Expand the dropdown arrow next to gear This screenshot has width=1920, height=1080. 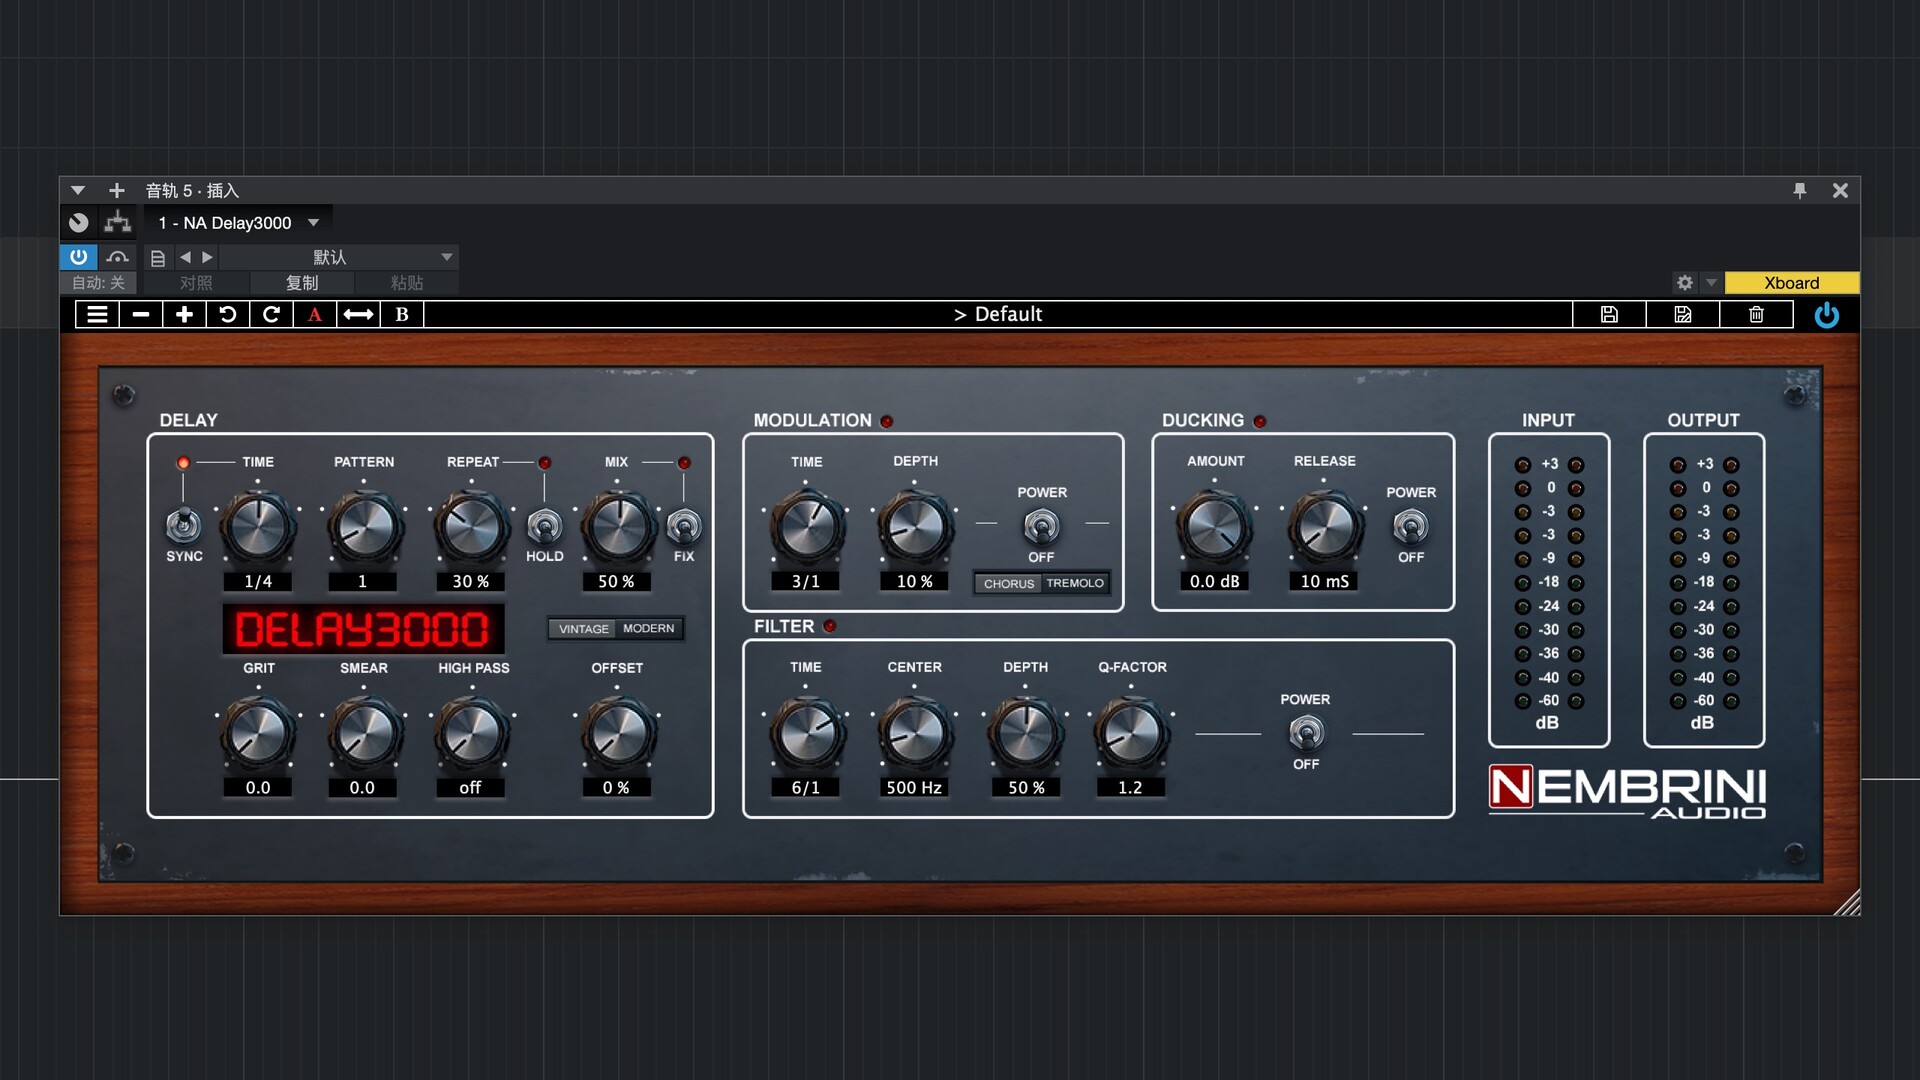point(1711,283)
